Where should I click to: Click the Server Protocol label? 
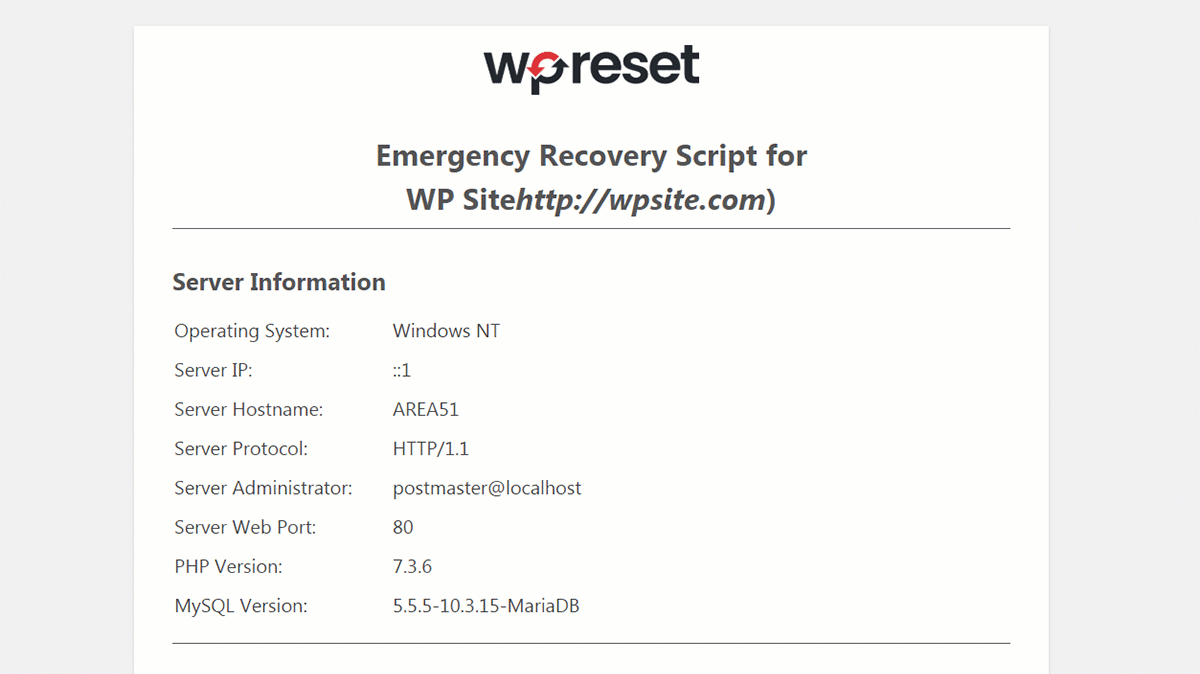pyautogui.click(x=241, y=449)
